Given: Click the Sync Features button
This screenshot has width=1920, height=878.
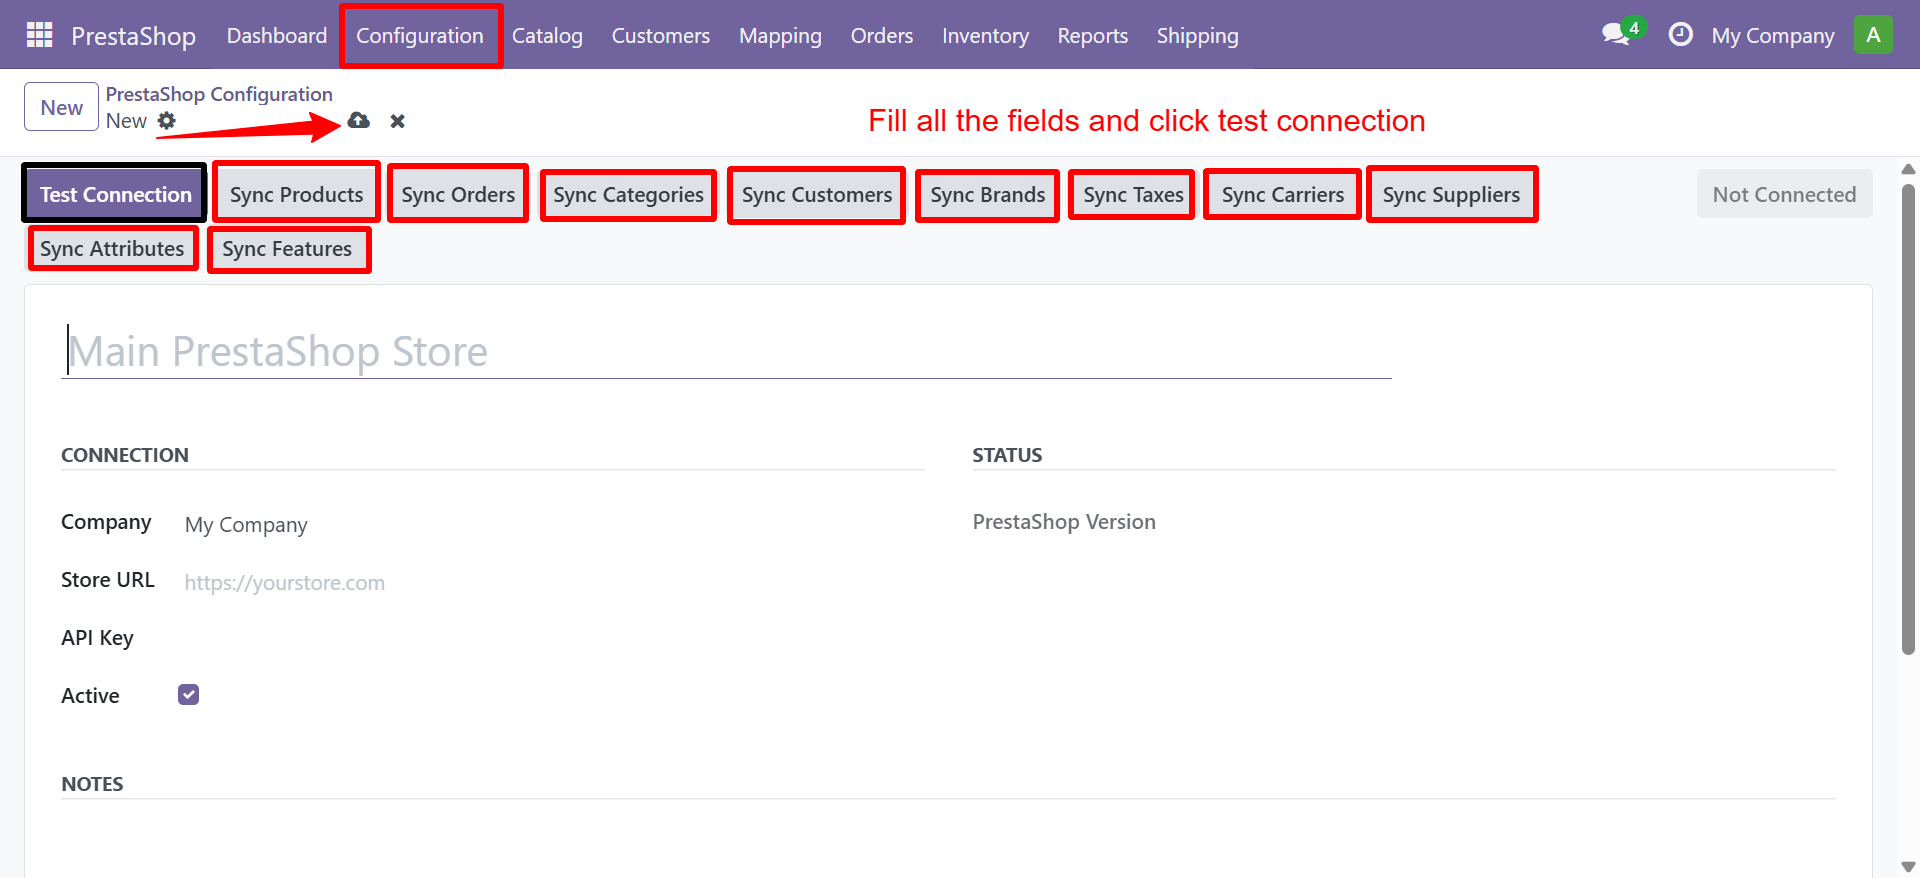Looking at the screenshot, I should (287, 248).
